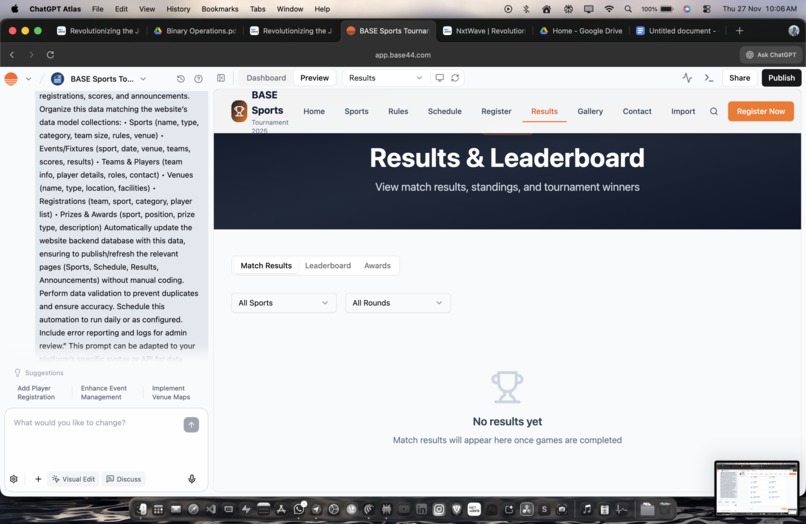Expand the BASE Sports To... app name chevron
Screen dimensions: 806x524
click(x=143, y=79)
